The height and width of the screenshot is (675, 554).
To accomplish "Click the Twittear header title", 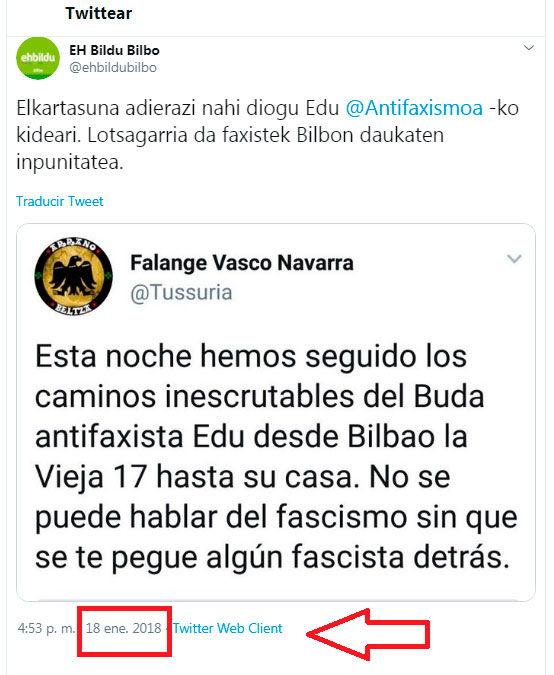I will [99, 13].
